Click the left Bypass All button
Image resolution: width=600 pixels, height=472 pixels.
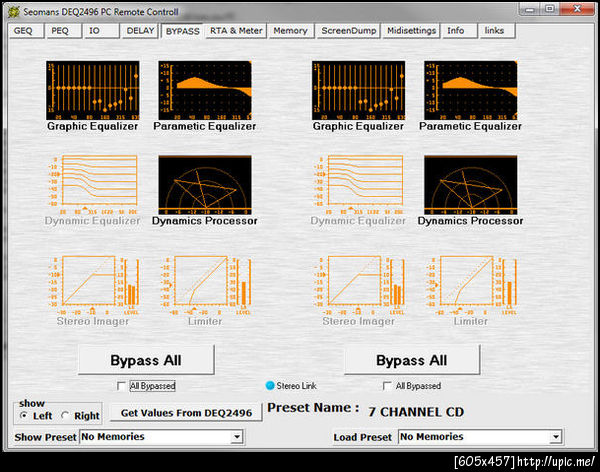click(x=146, y=360)
